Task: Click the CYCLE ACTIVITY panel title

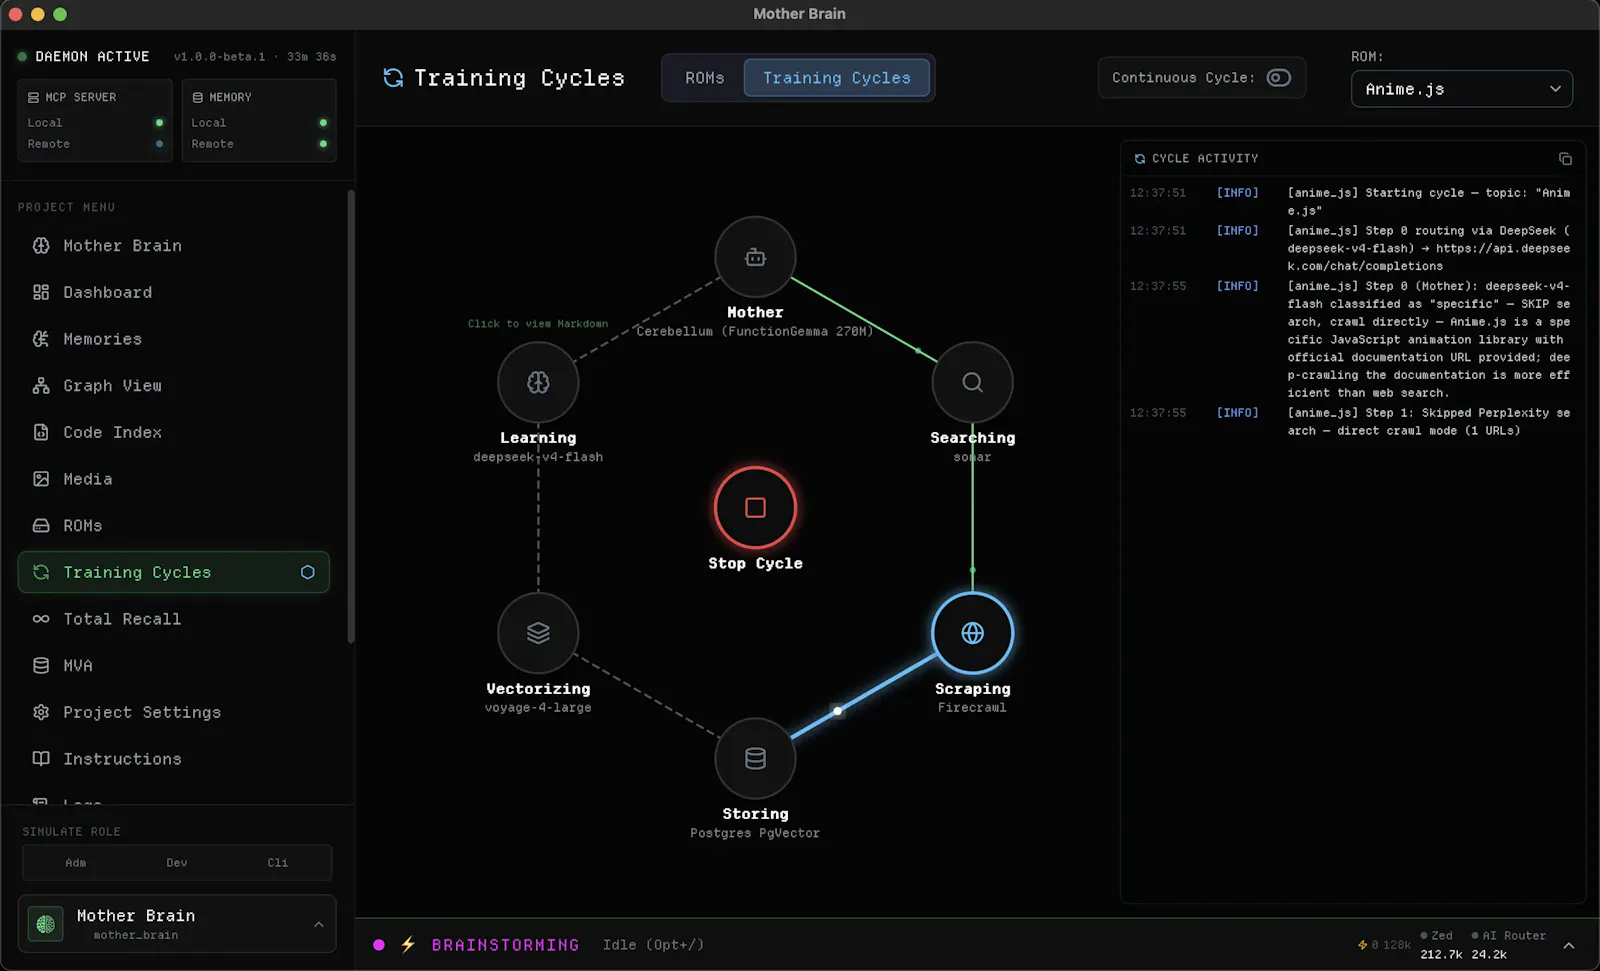Action: click(1205, 159)
